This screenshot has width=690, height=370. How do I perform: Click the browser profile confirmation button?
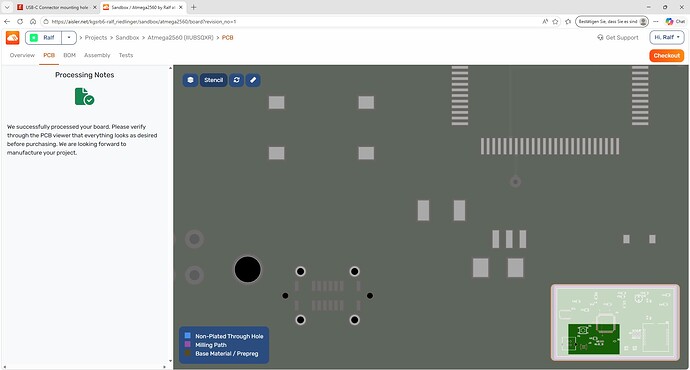pos(612,21)
